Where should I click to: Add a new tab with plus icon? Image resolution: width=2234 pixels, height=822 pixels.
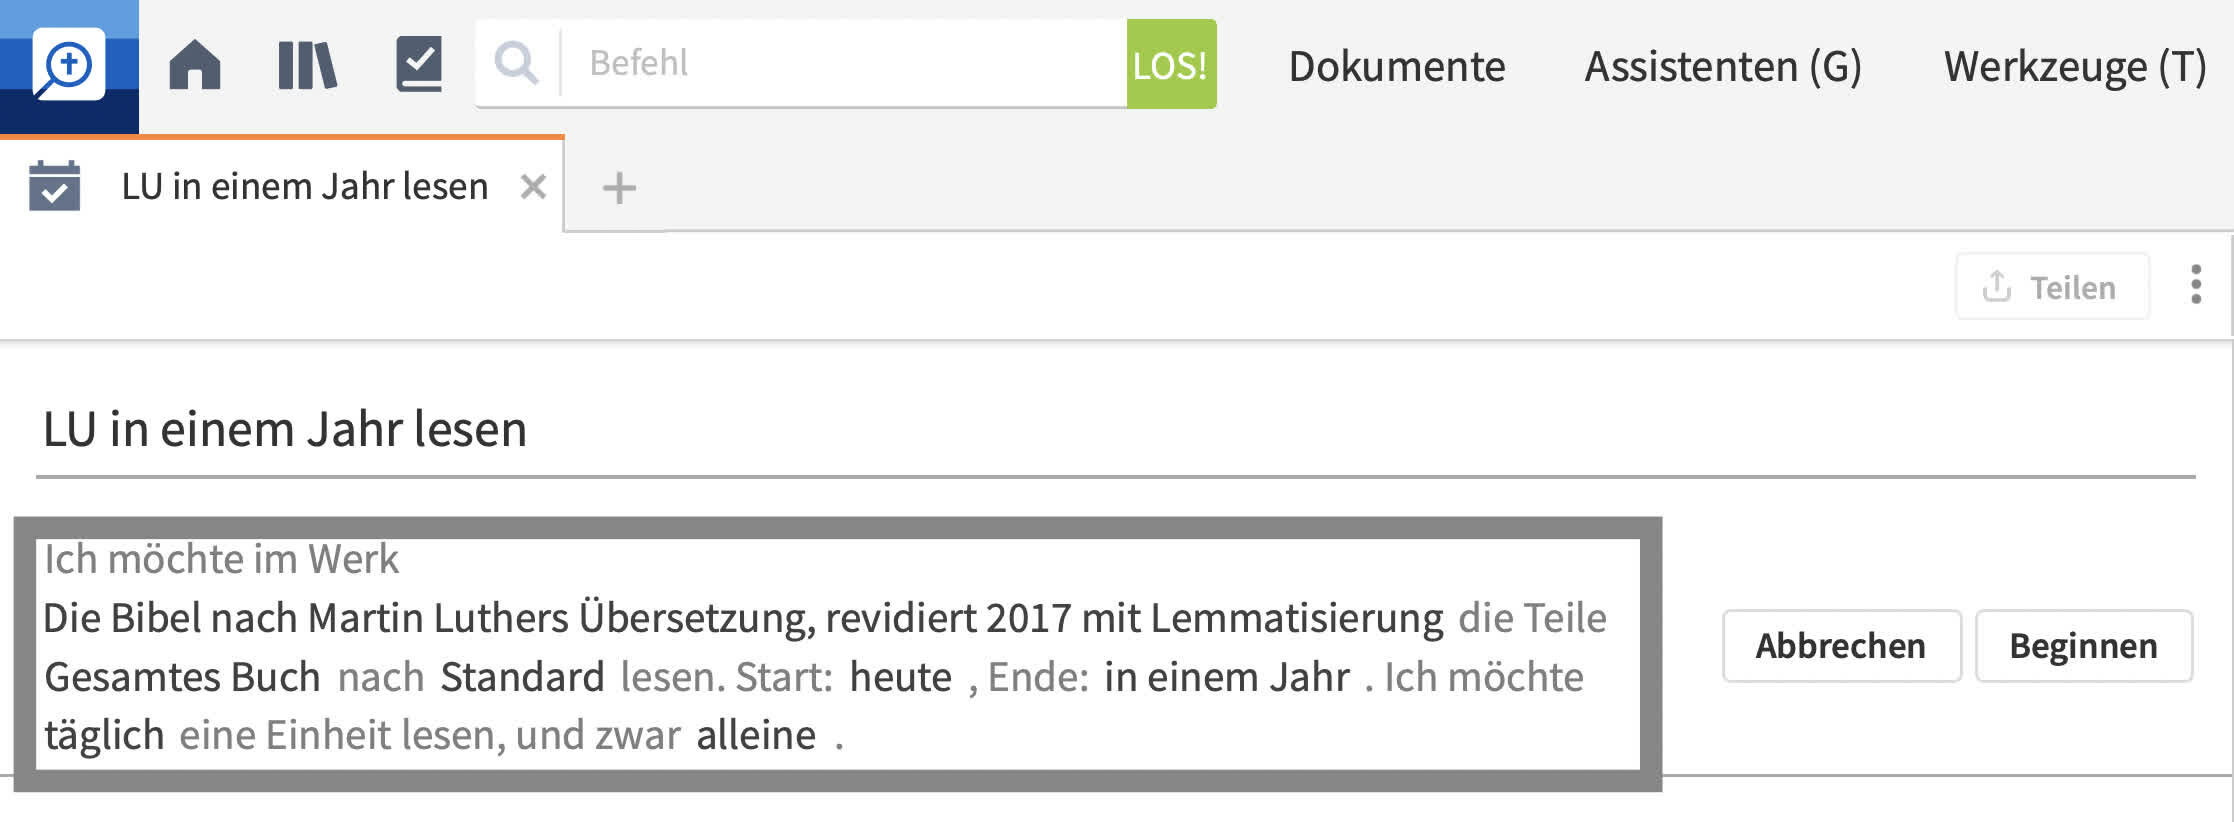(x=619, y=187)
